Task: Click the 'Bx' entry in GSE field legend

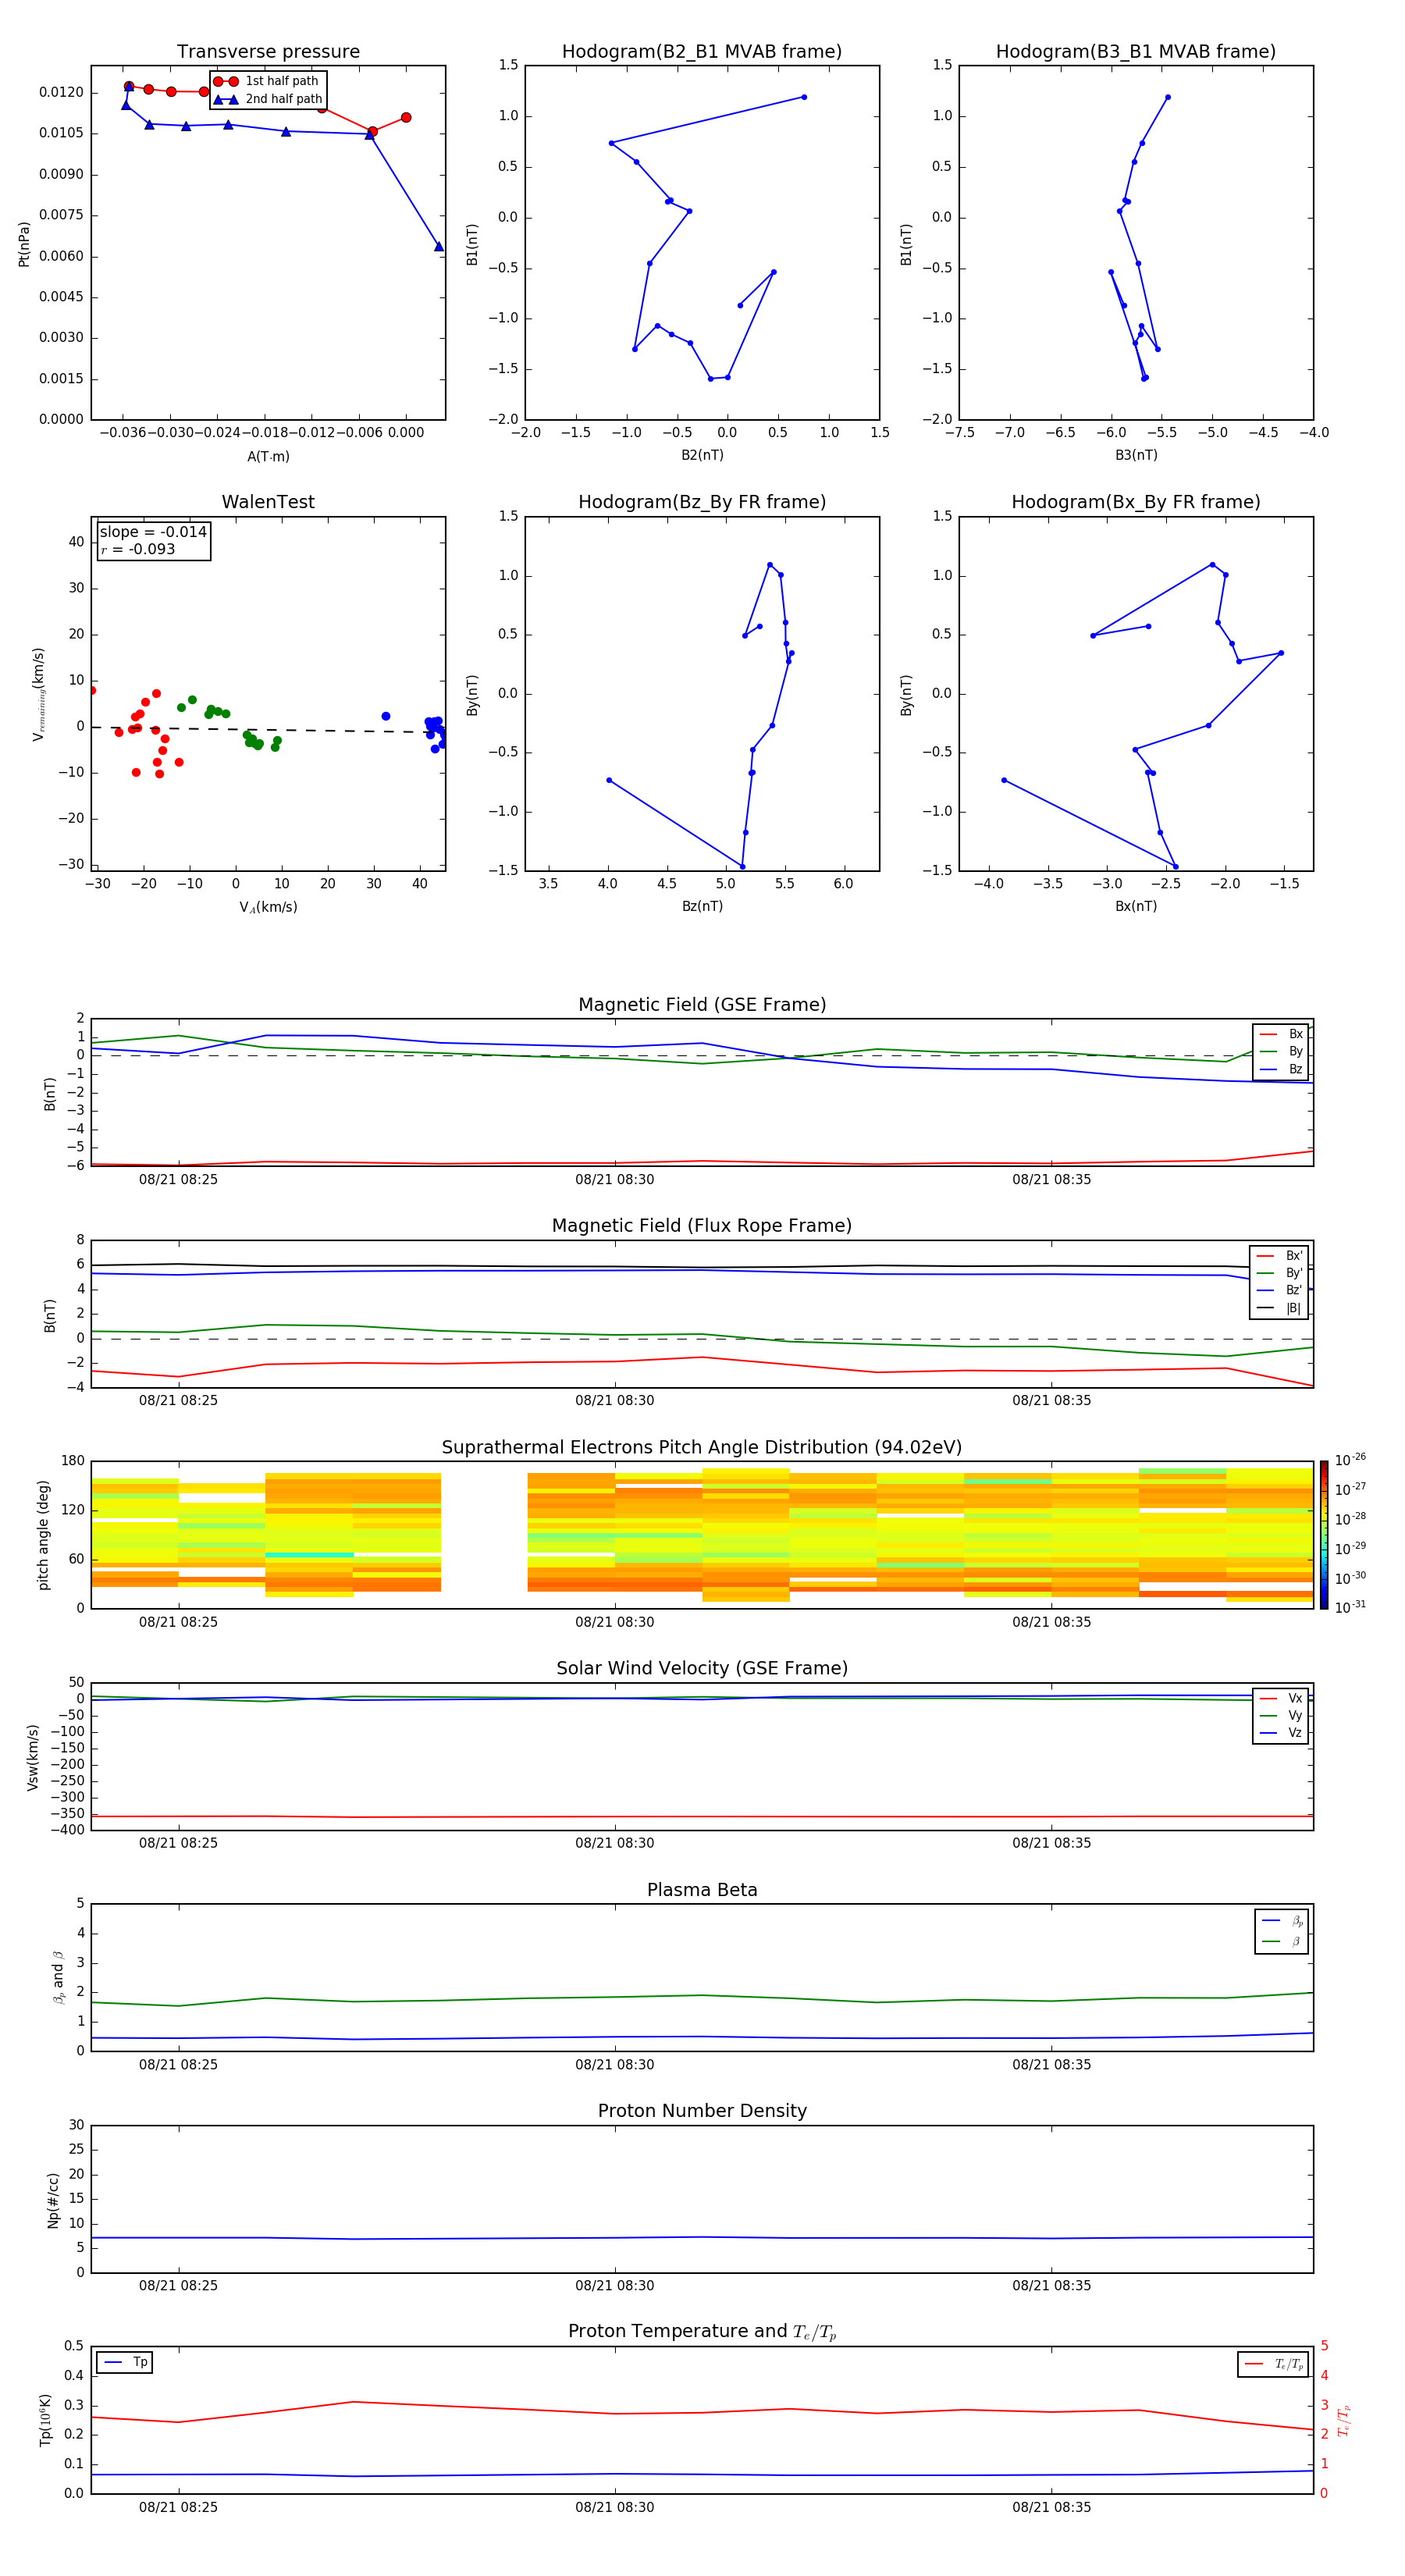Action: pos(1281,1034)
